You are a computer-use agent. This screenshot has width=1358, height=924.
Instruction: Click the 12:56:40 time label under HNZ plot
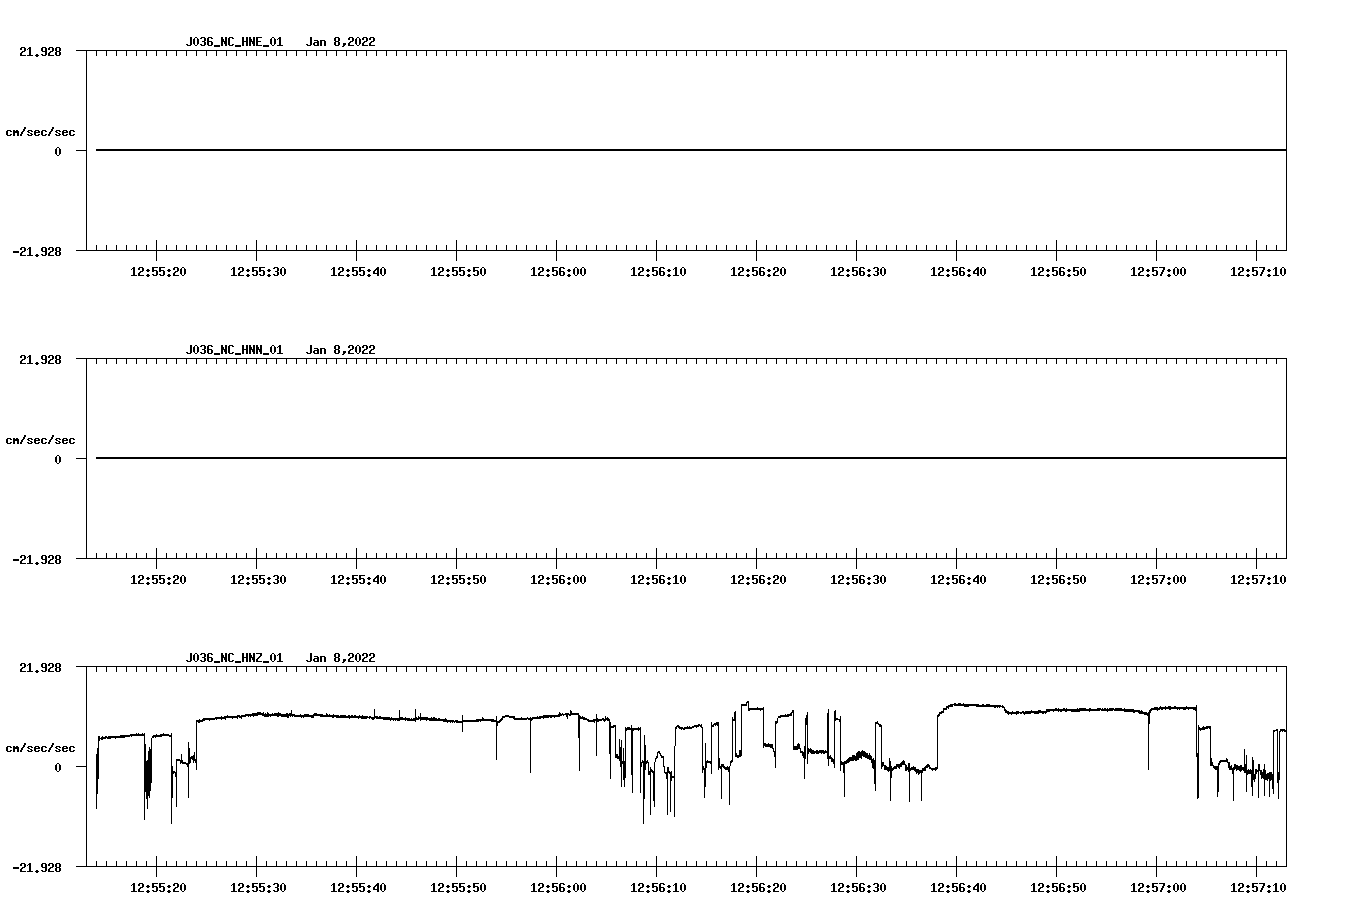958,888
